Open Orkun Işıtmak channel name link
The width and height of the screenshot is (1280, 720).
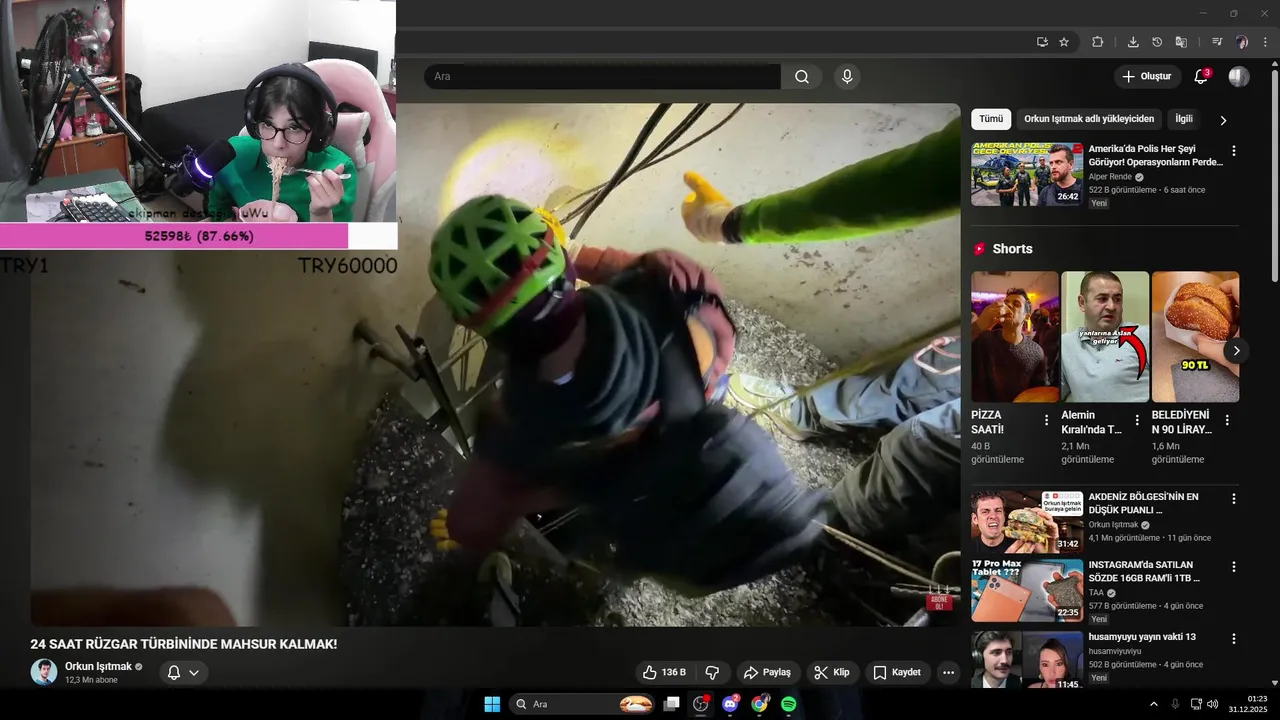(98, 666)
